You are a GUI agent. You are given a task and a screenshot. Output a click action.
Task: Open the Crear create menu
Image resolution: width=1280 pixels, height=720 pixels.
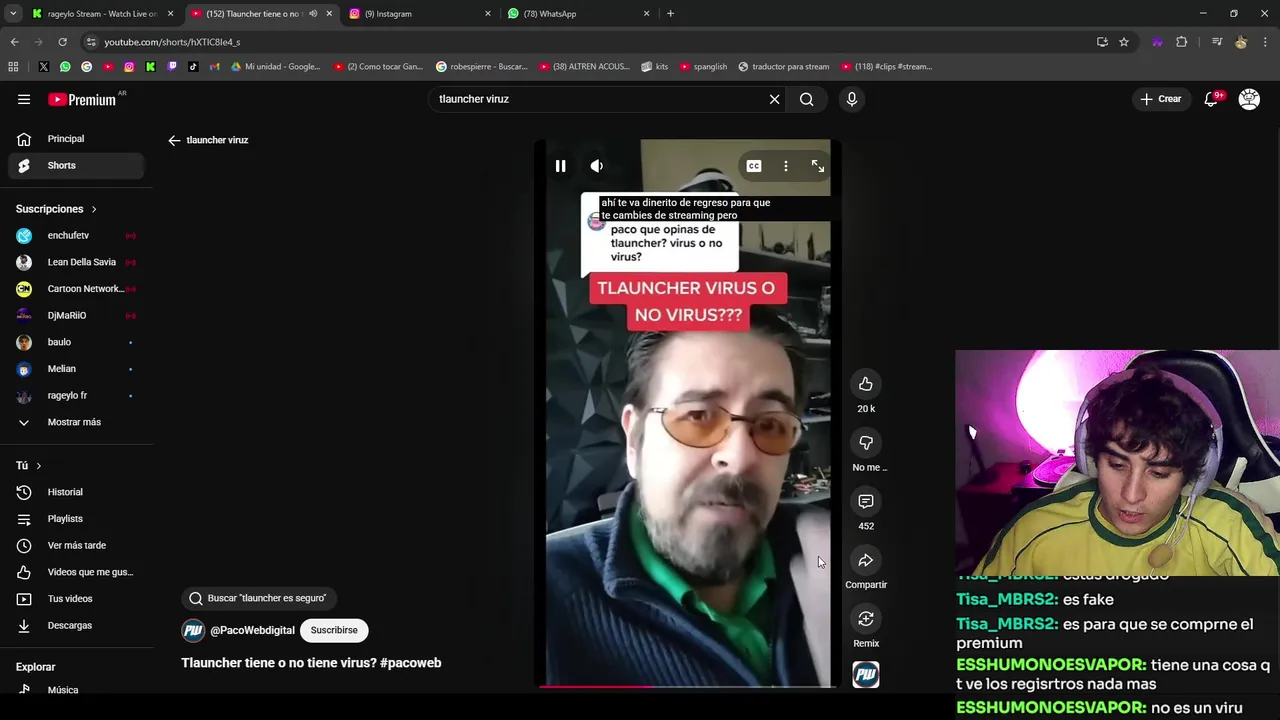click(x=1161, y=99)
